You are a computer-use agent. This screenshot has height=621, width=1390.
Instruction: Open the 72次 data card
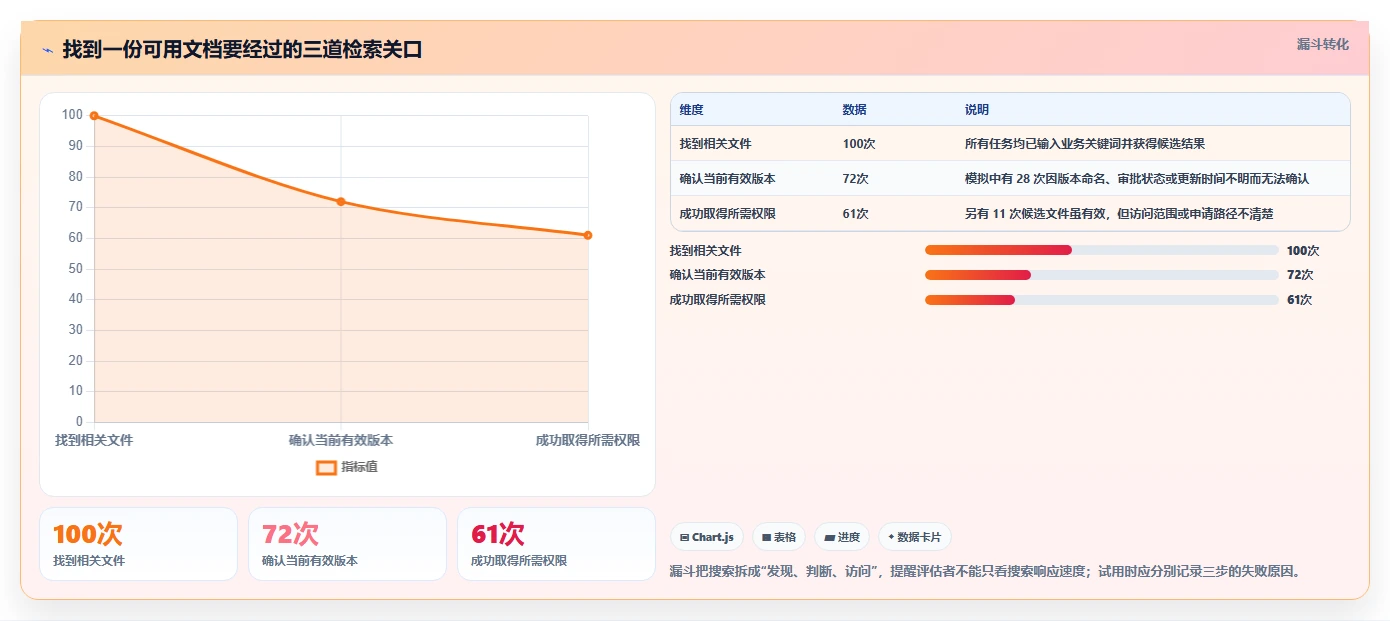(347, 544)
